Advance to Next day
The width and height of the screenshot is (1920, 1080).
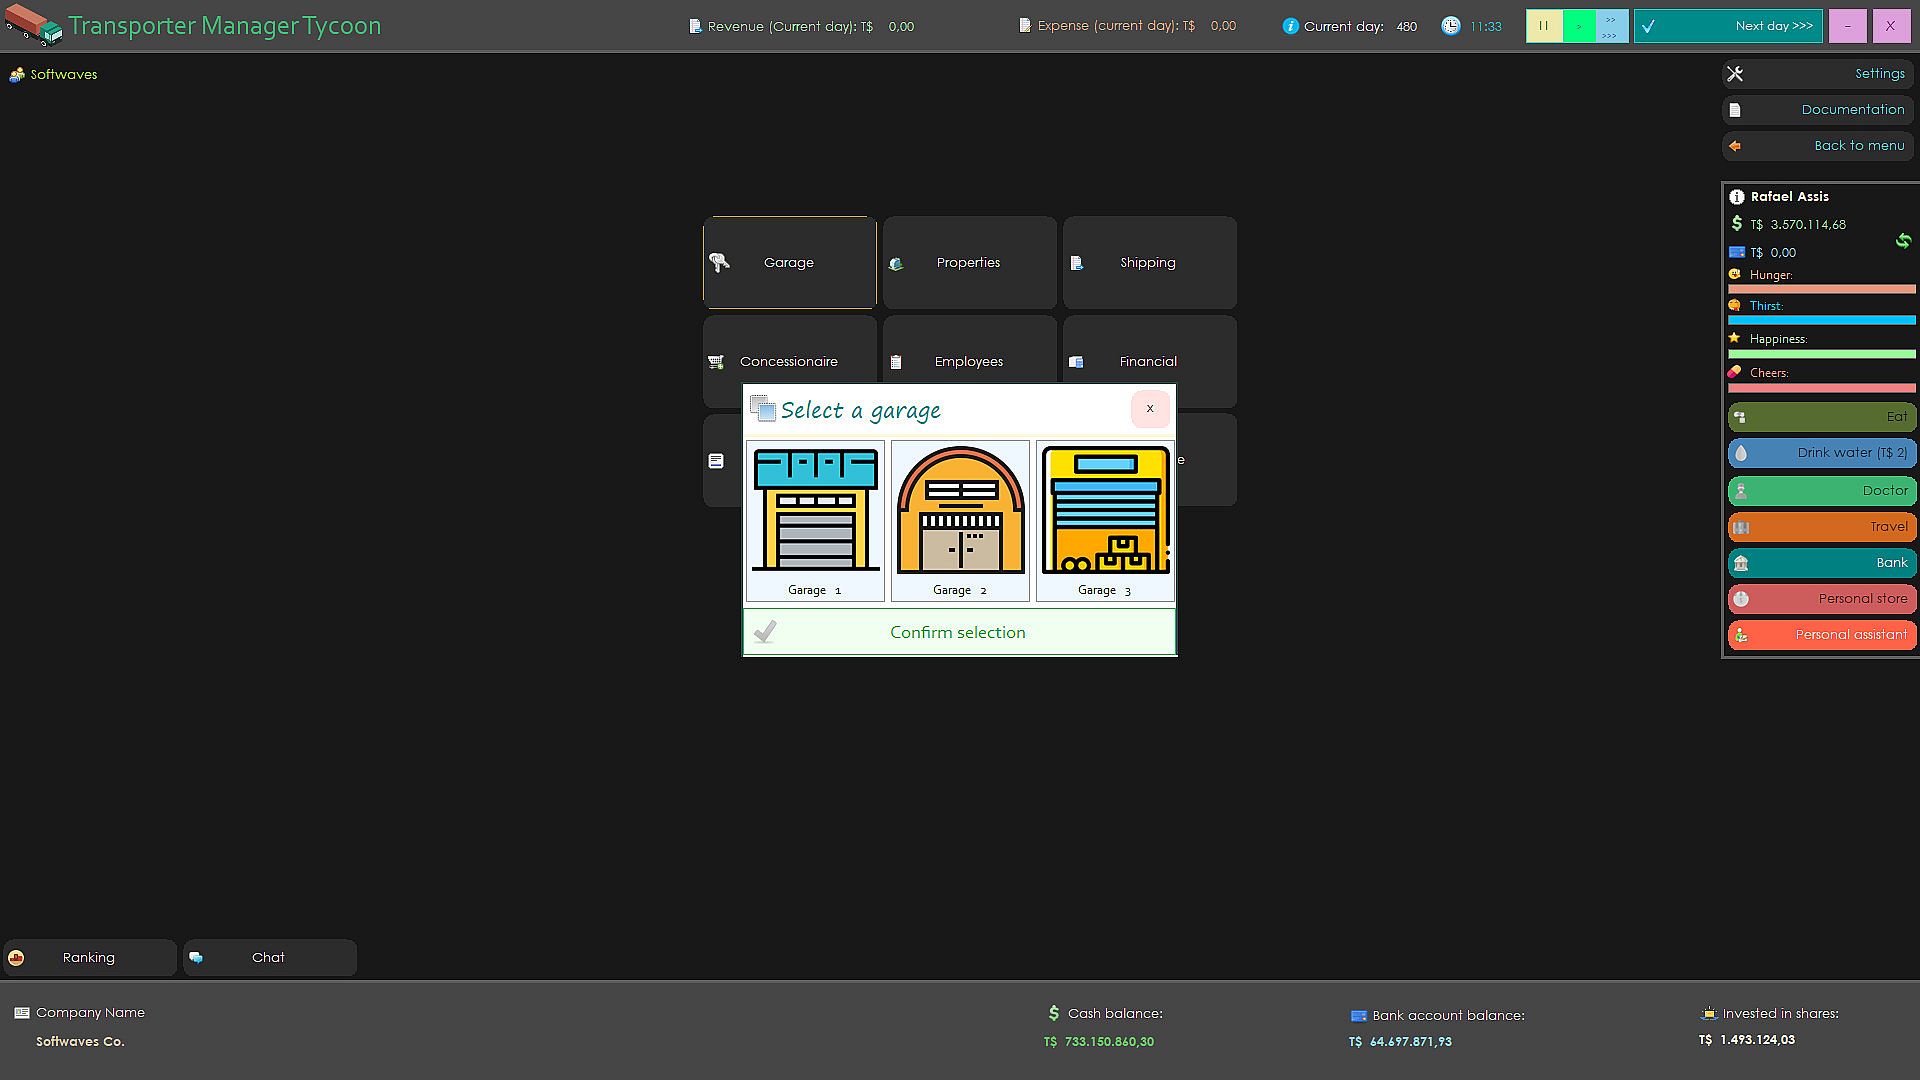pyautogui.click(x=1727, y=26)
